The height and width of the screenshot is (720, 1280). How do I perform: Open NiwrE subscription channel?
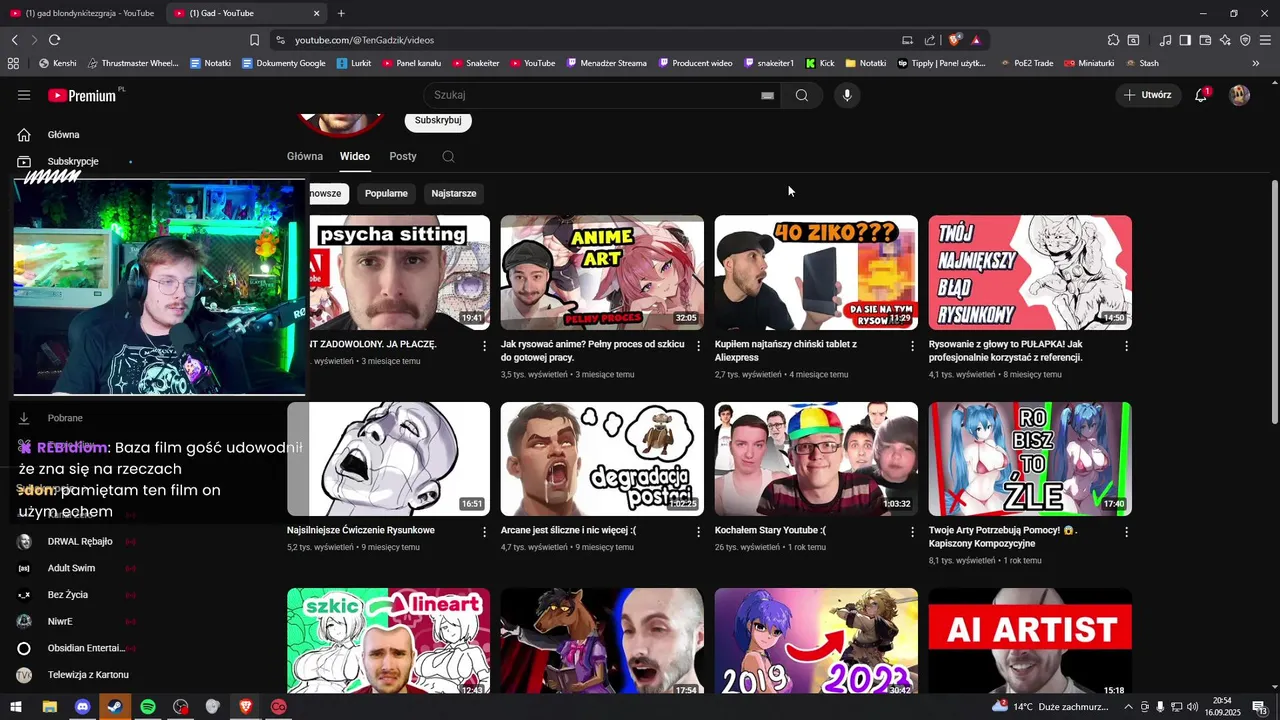60,621
